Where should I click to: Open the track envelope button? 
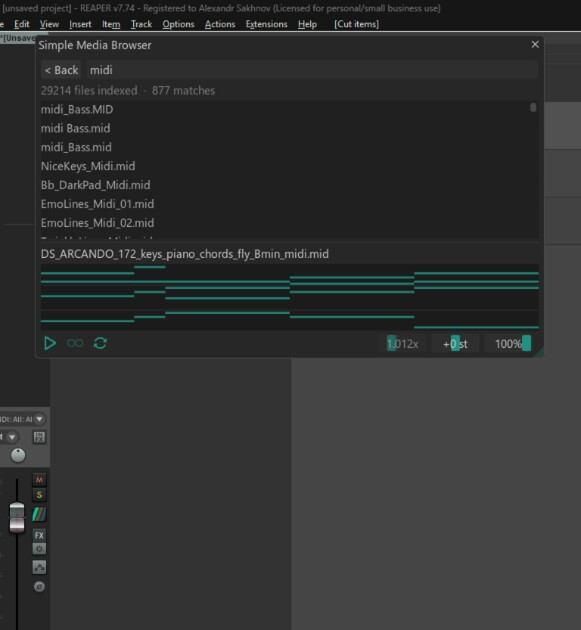[x=39, y=567]
